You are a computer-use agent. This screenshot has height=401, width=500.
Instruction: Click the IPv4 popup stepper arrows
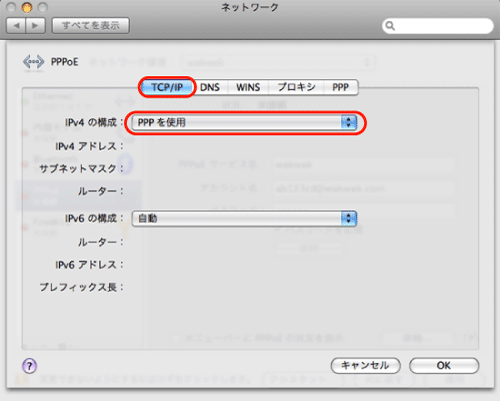pyautogui.click(x=349, y=122)
